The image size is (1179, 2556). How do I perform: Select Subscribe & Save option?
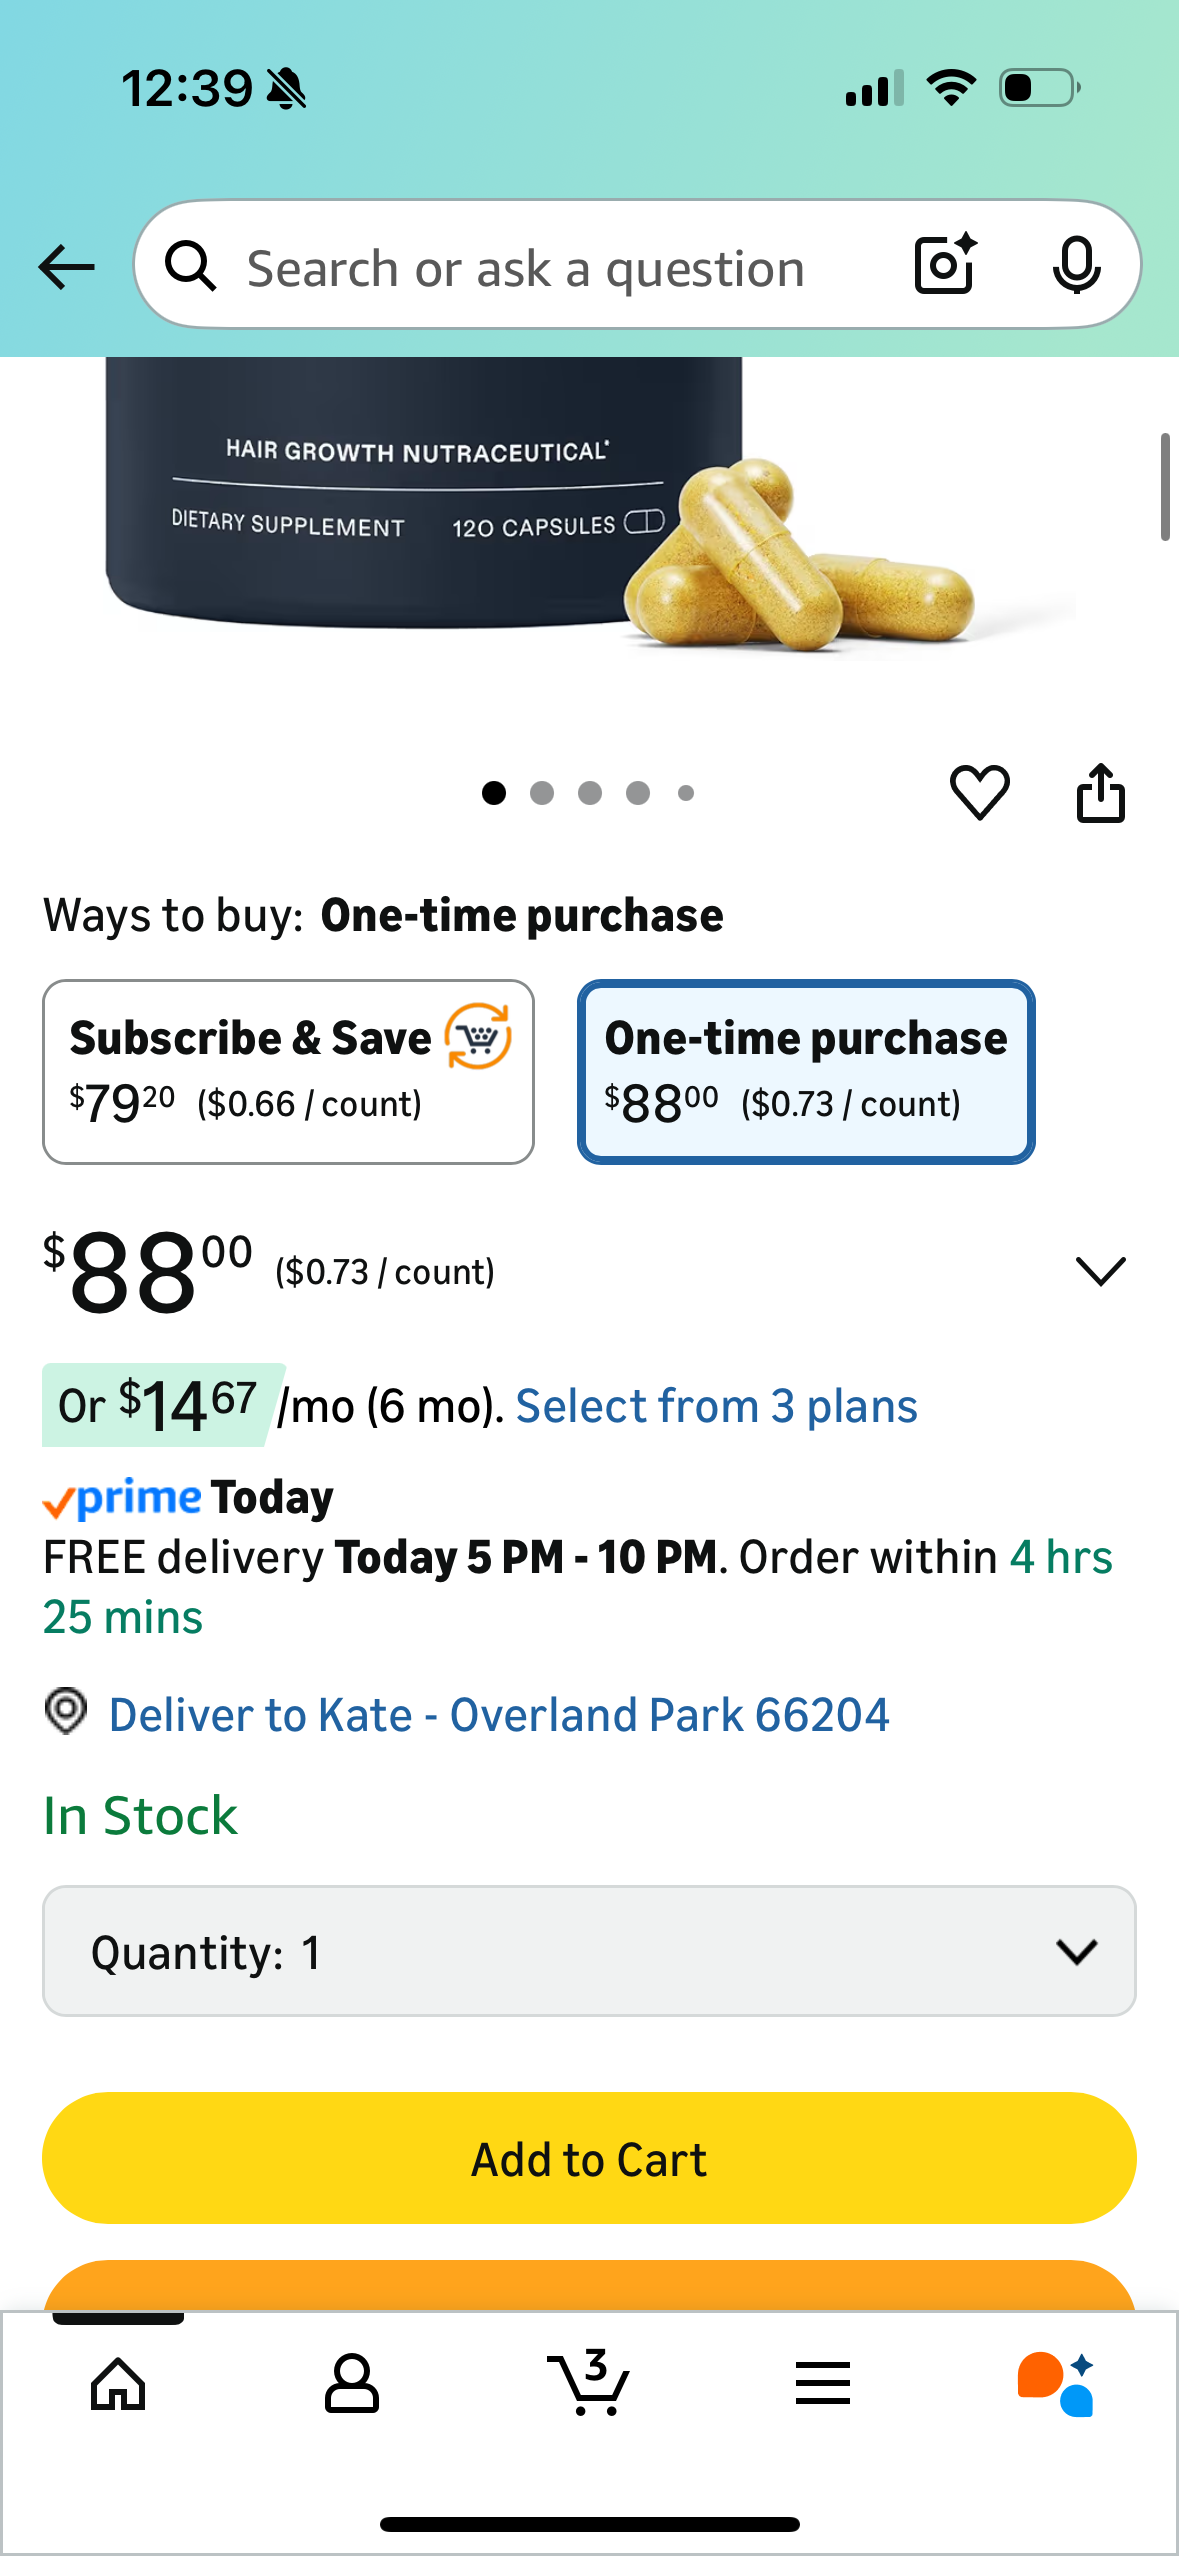tap(288, 1071)
